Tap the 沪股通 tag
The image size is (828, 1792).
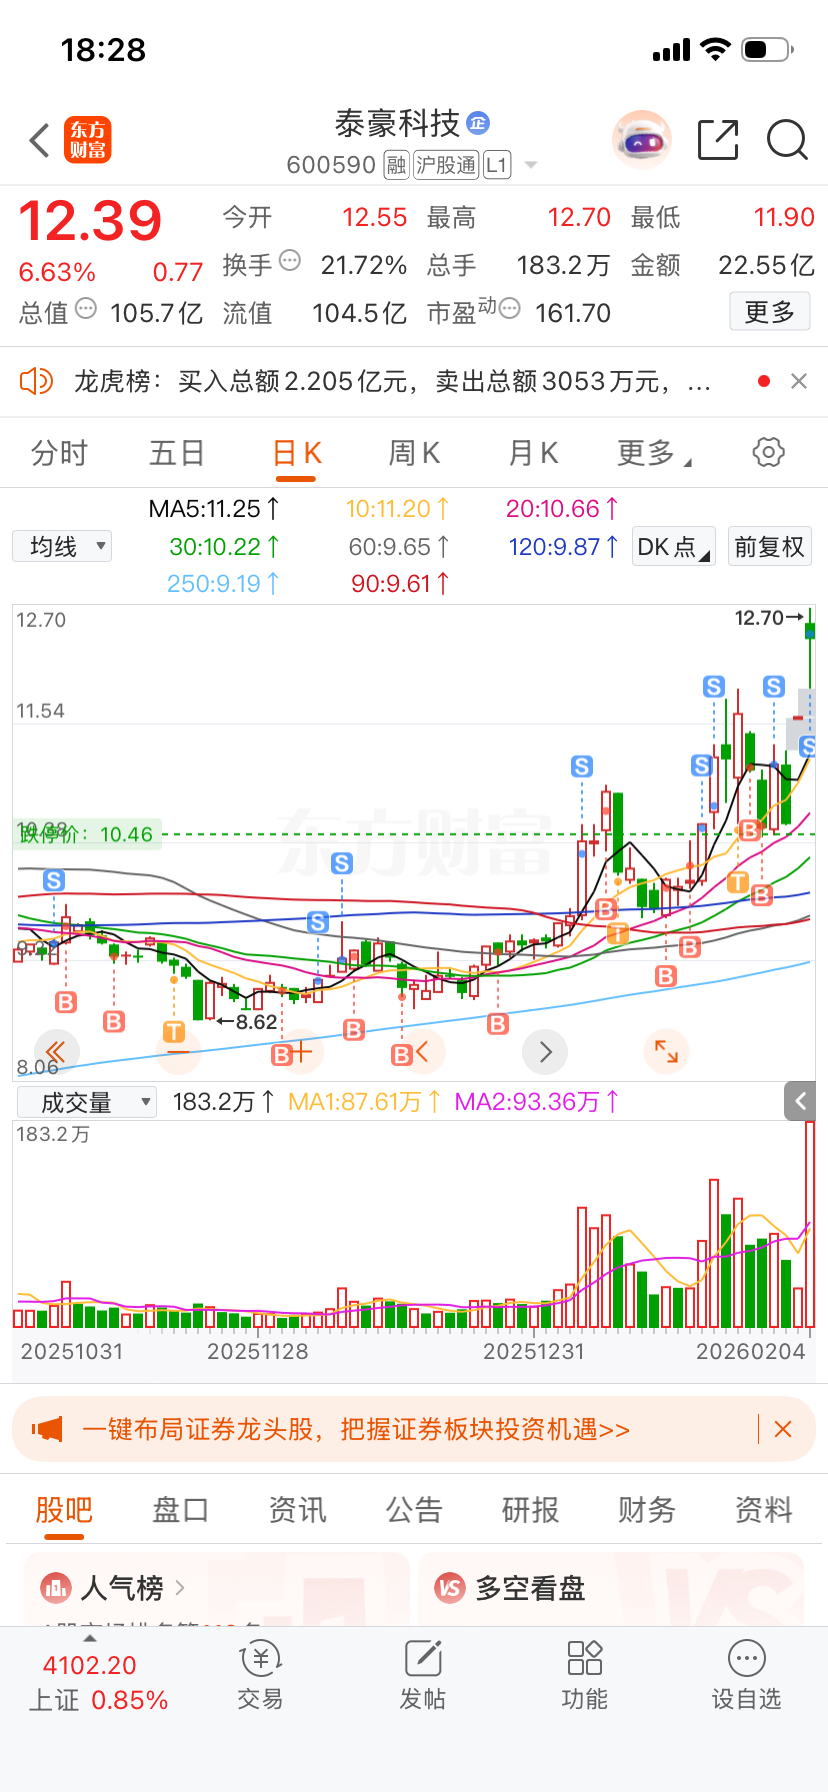coord(446,165)
